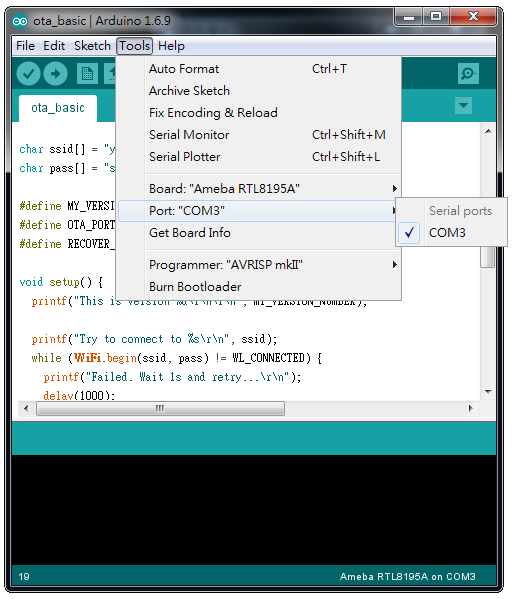Click Burn Bootloader menu item
This screenshot has height=599, width=513.
[x=258, y=287]
